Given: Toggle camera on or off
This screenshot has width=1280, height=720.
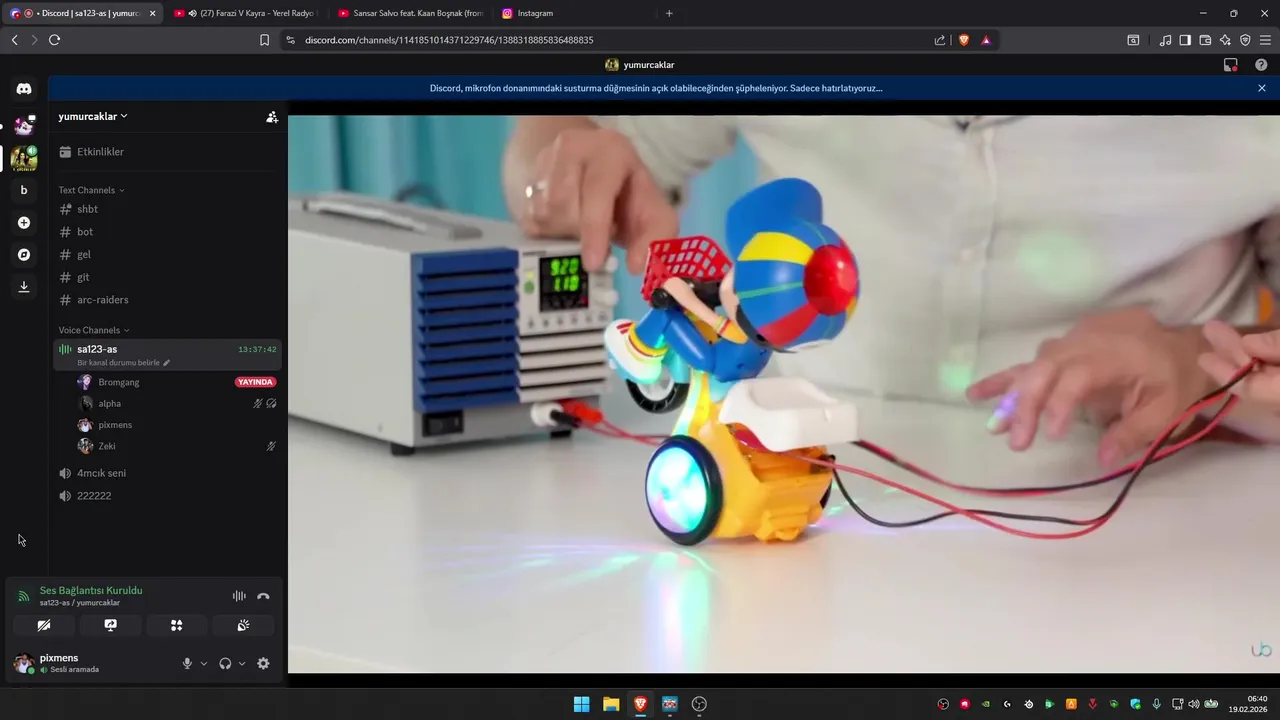Looking at the screenshot, I should click(x=44, y=625).
